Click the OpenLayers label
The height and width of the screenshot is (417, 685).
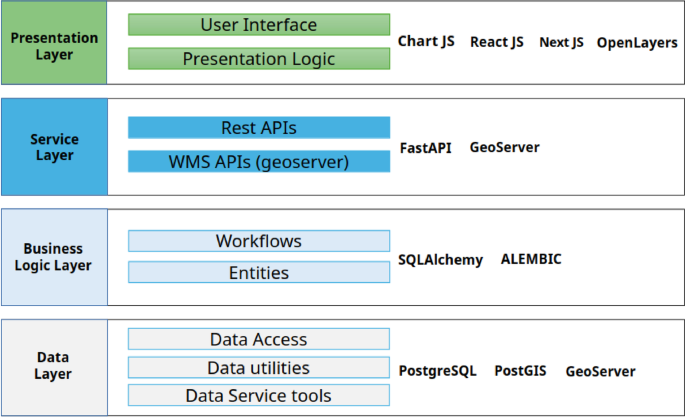pyautogui.click(x=637, y=43)
